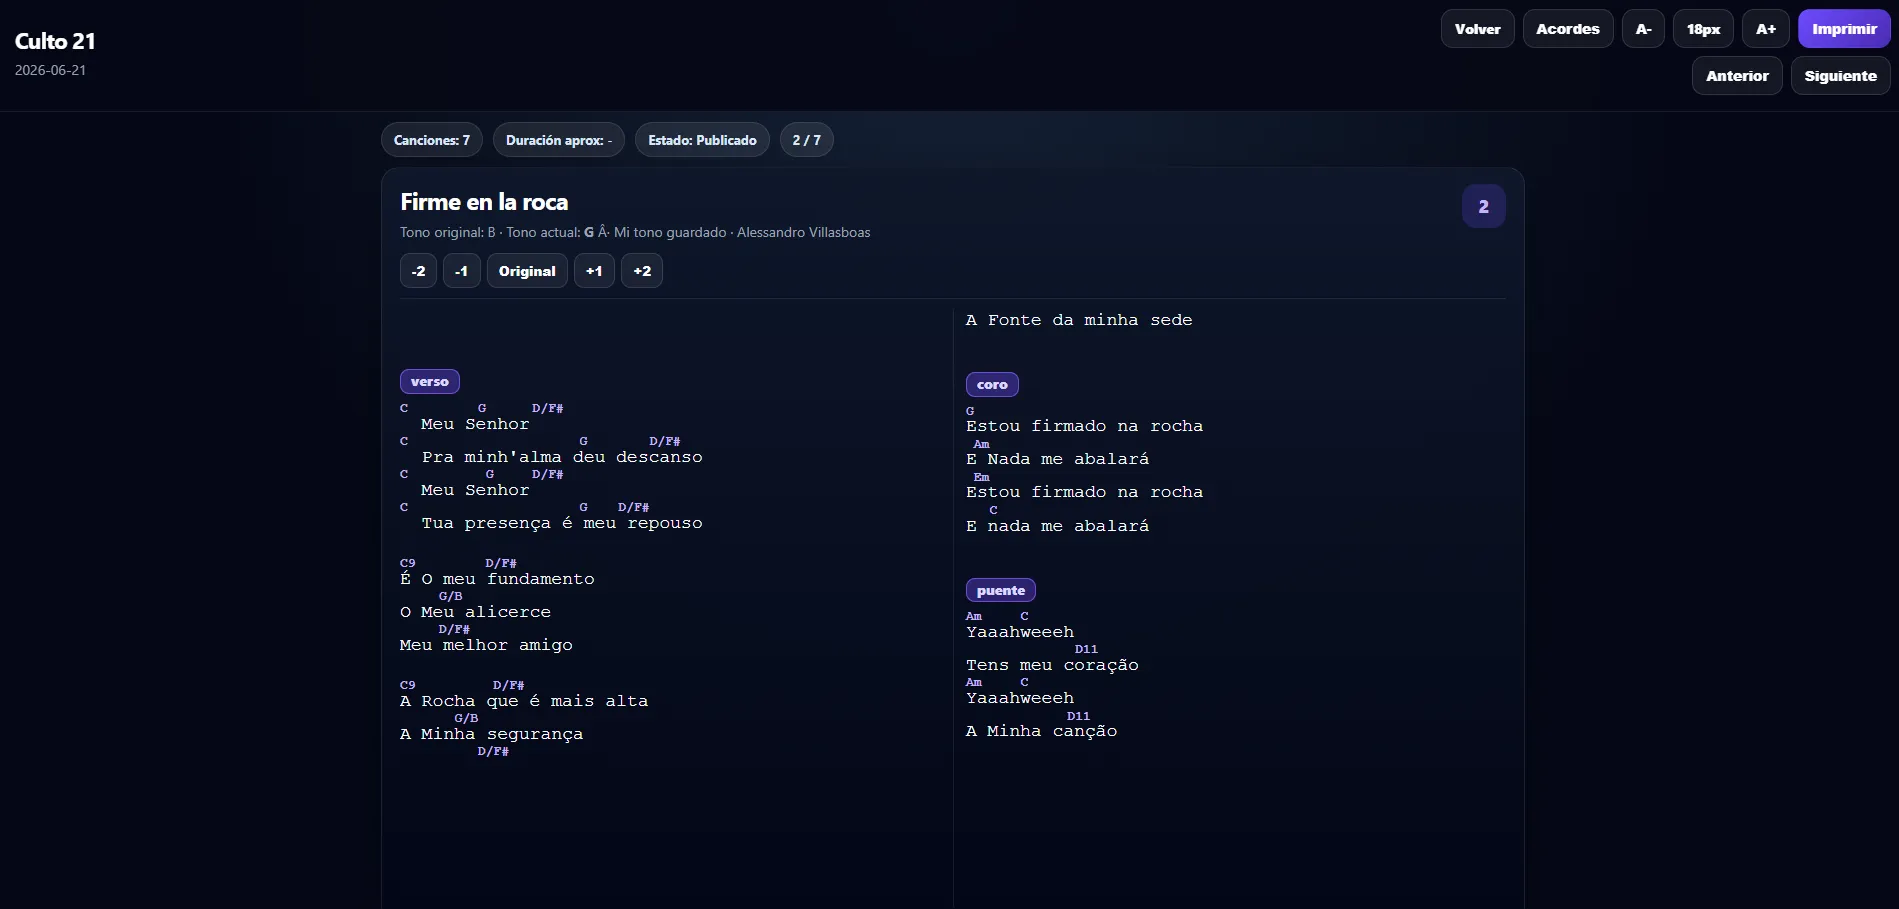
Task: Click the date 2026-06-21
Action: (50, 70)
